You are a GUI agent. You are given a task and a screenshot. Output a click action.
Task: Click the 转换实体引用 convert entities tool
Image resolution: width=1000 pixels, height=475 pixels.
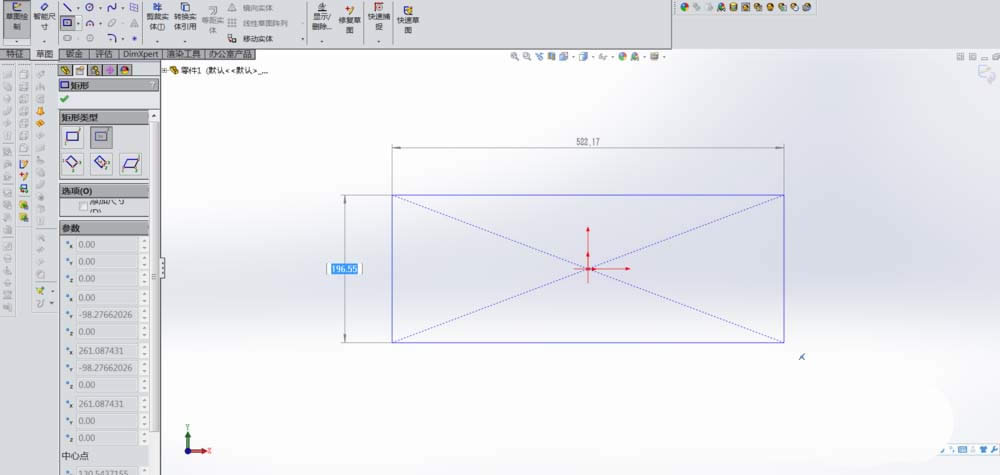click(185, 17)
